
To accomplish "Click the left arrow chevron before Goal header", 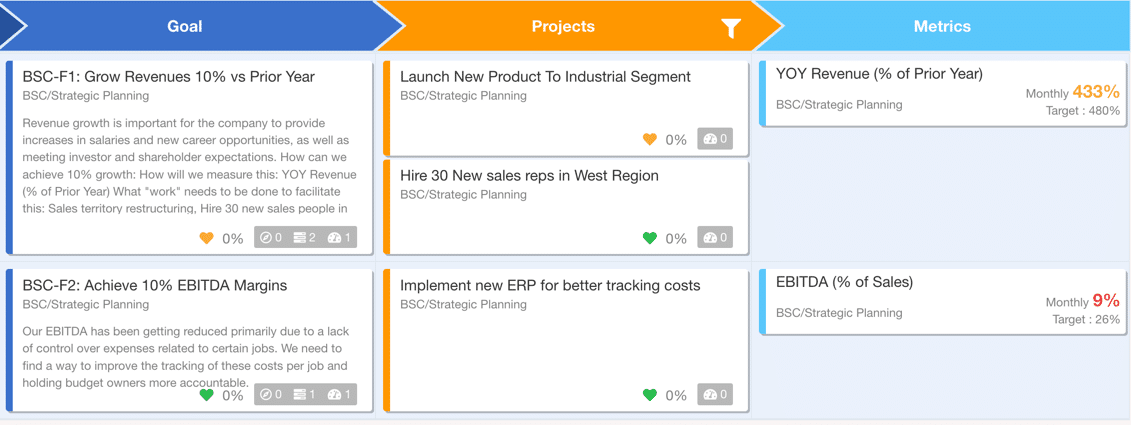I will [x=13, y=26].
